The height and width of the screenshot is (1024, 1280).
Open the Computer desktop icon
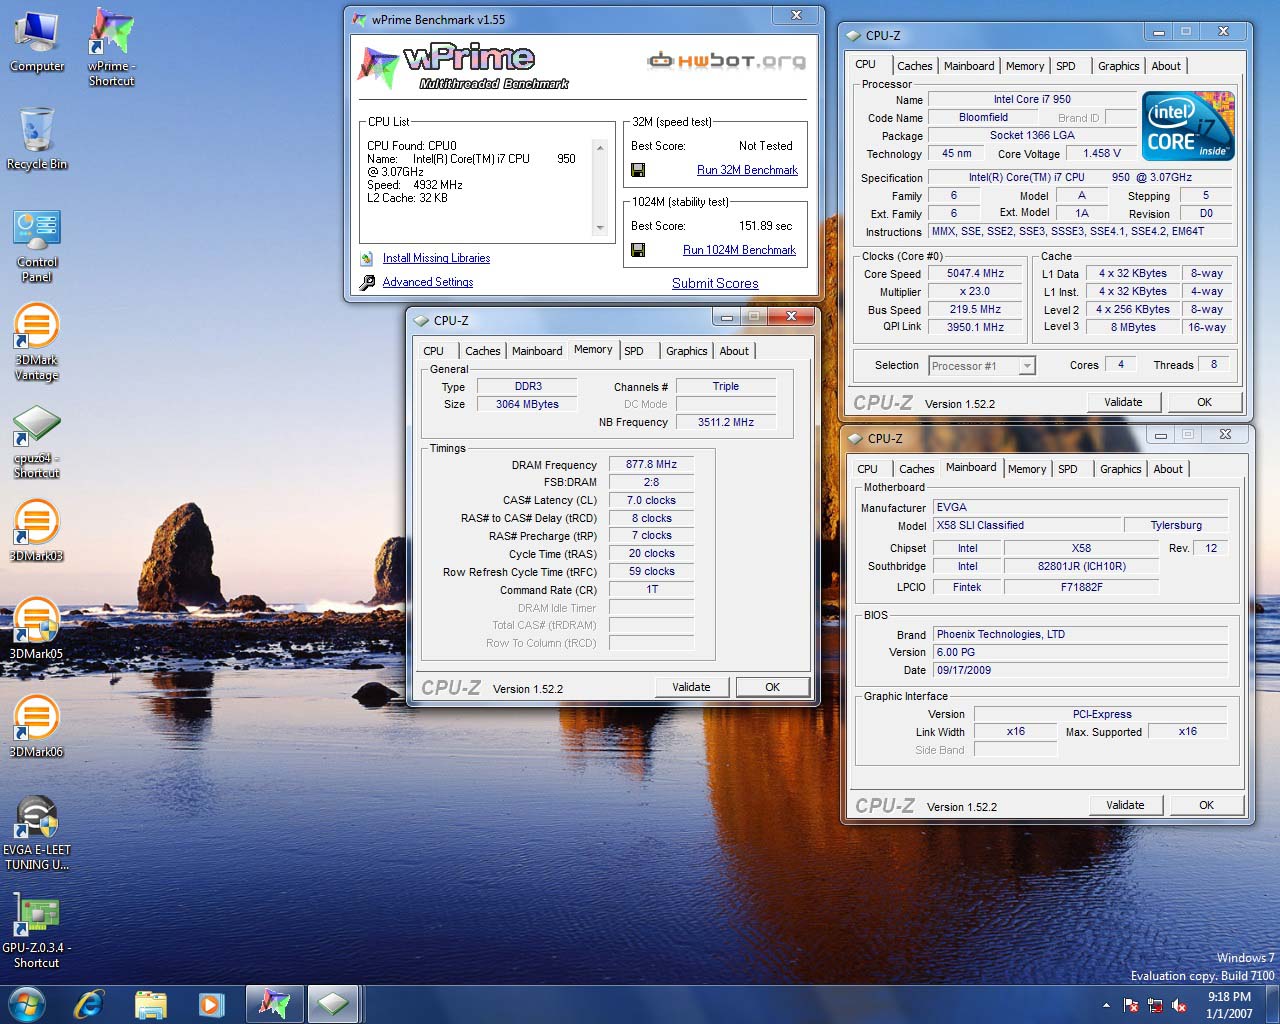37,42
